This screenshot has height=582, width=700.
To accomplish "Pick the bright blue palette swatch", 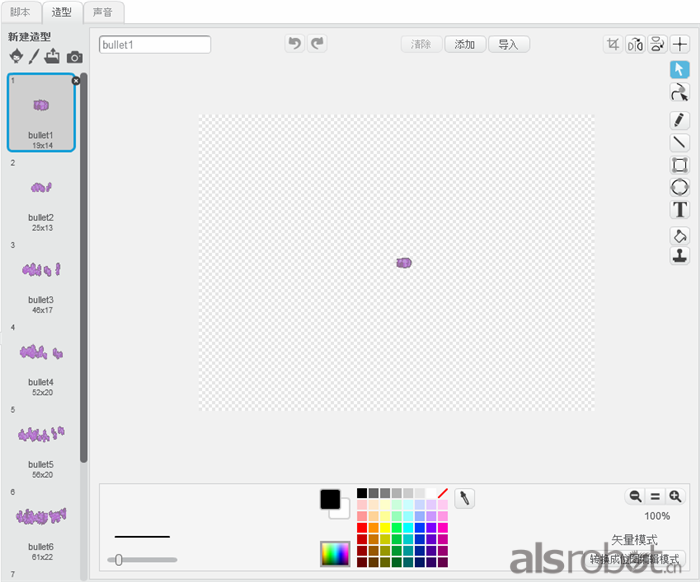I will pyautogui.click(x=420, y=528).
